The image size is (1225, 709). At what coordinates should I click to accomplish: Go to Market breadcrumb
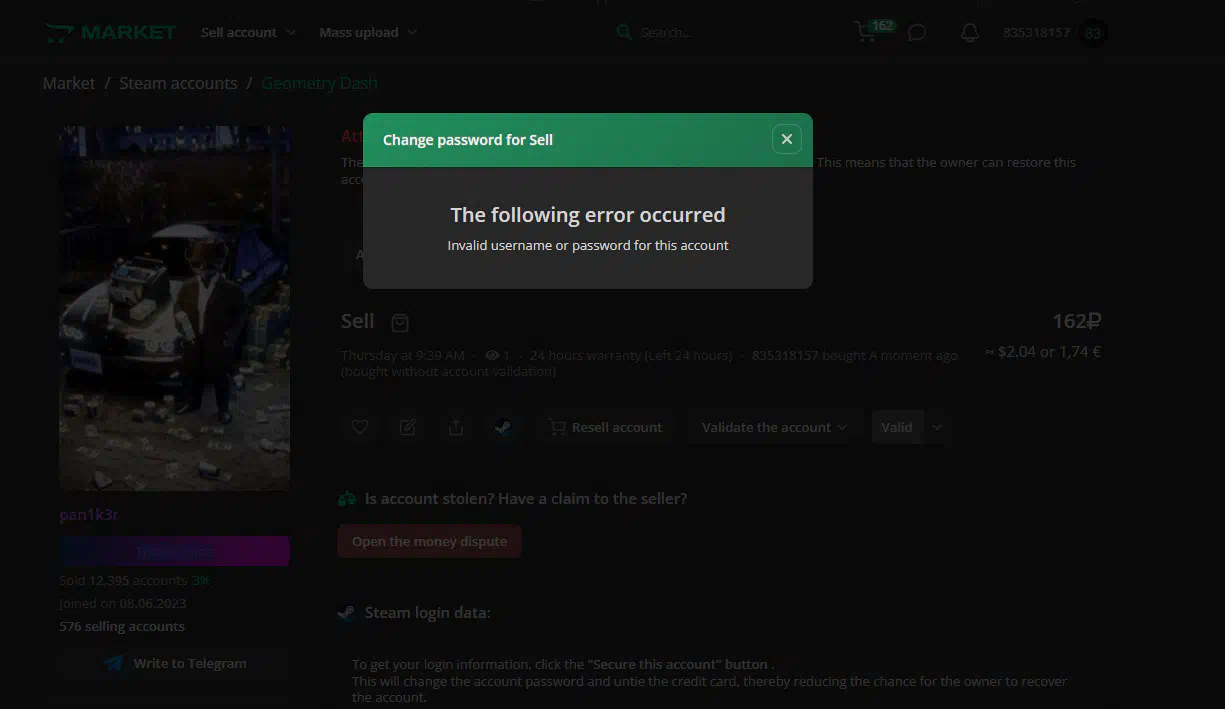coord(69,83)
